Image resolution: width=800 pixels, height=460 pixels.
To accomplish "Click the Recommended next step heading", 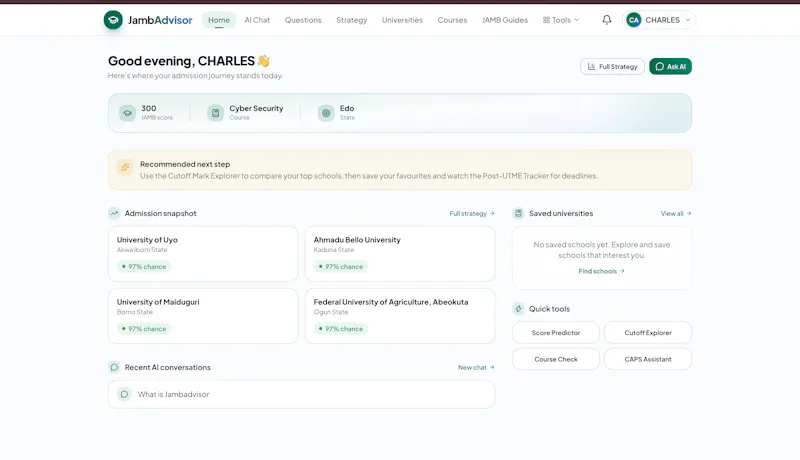I will point(185,164).
